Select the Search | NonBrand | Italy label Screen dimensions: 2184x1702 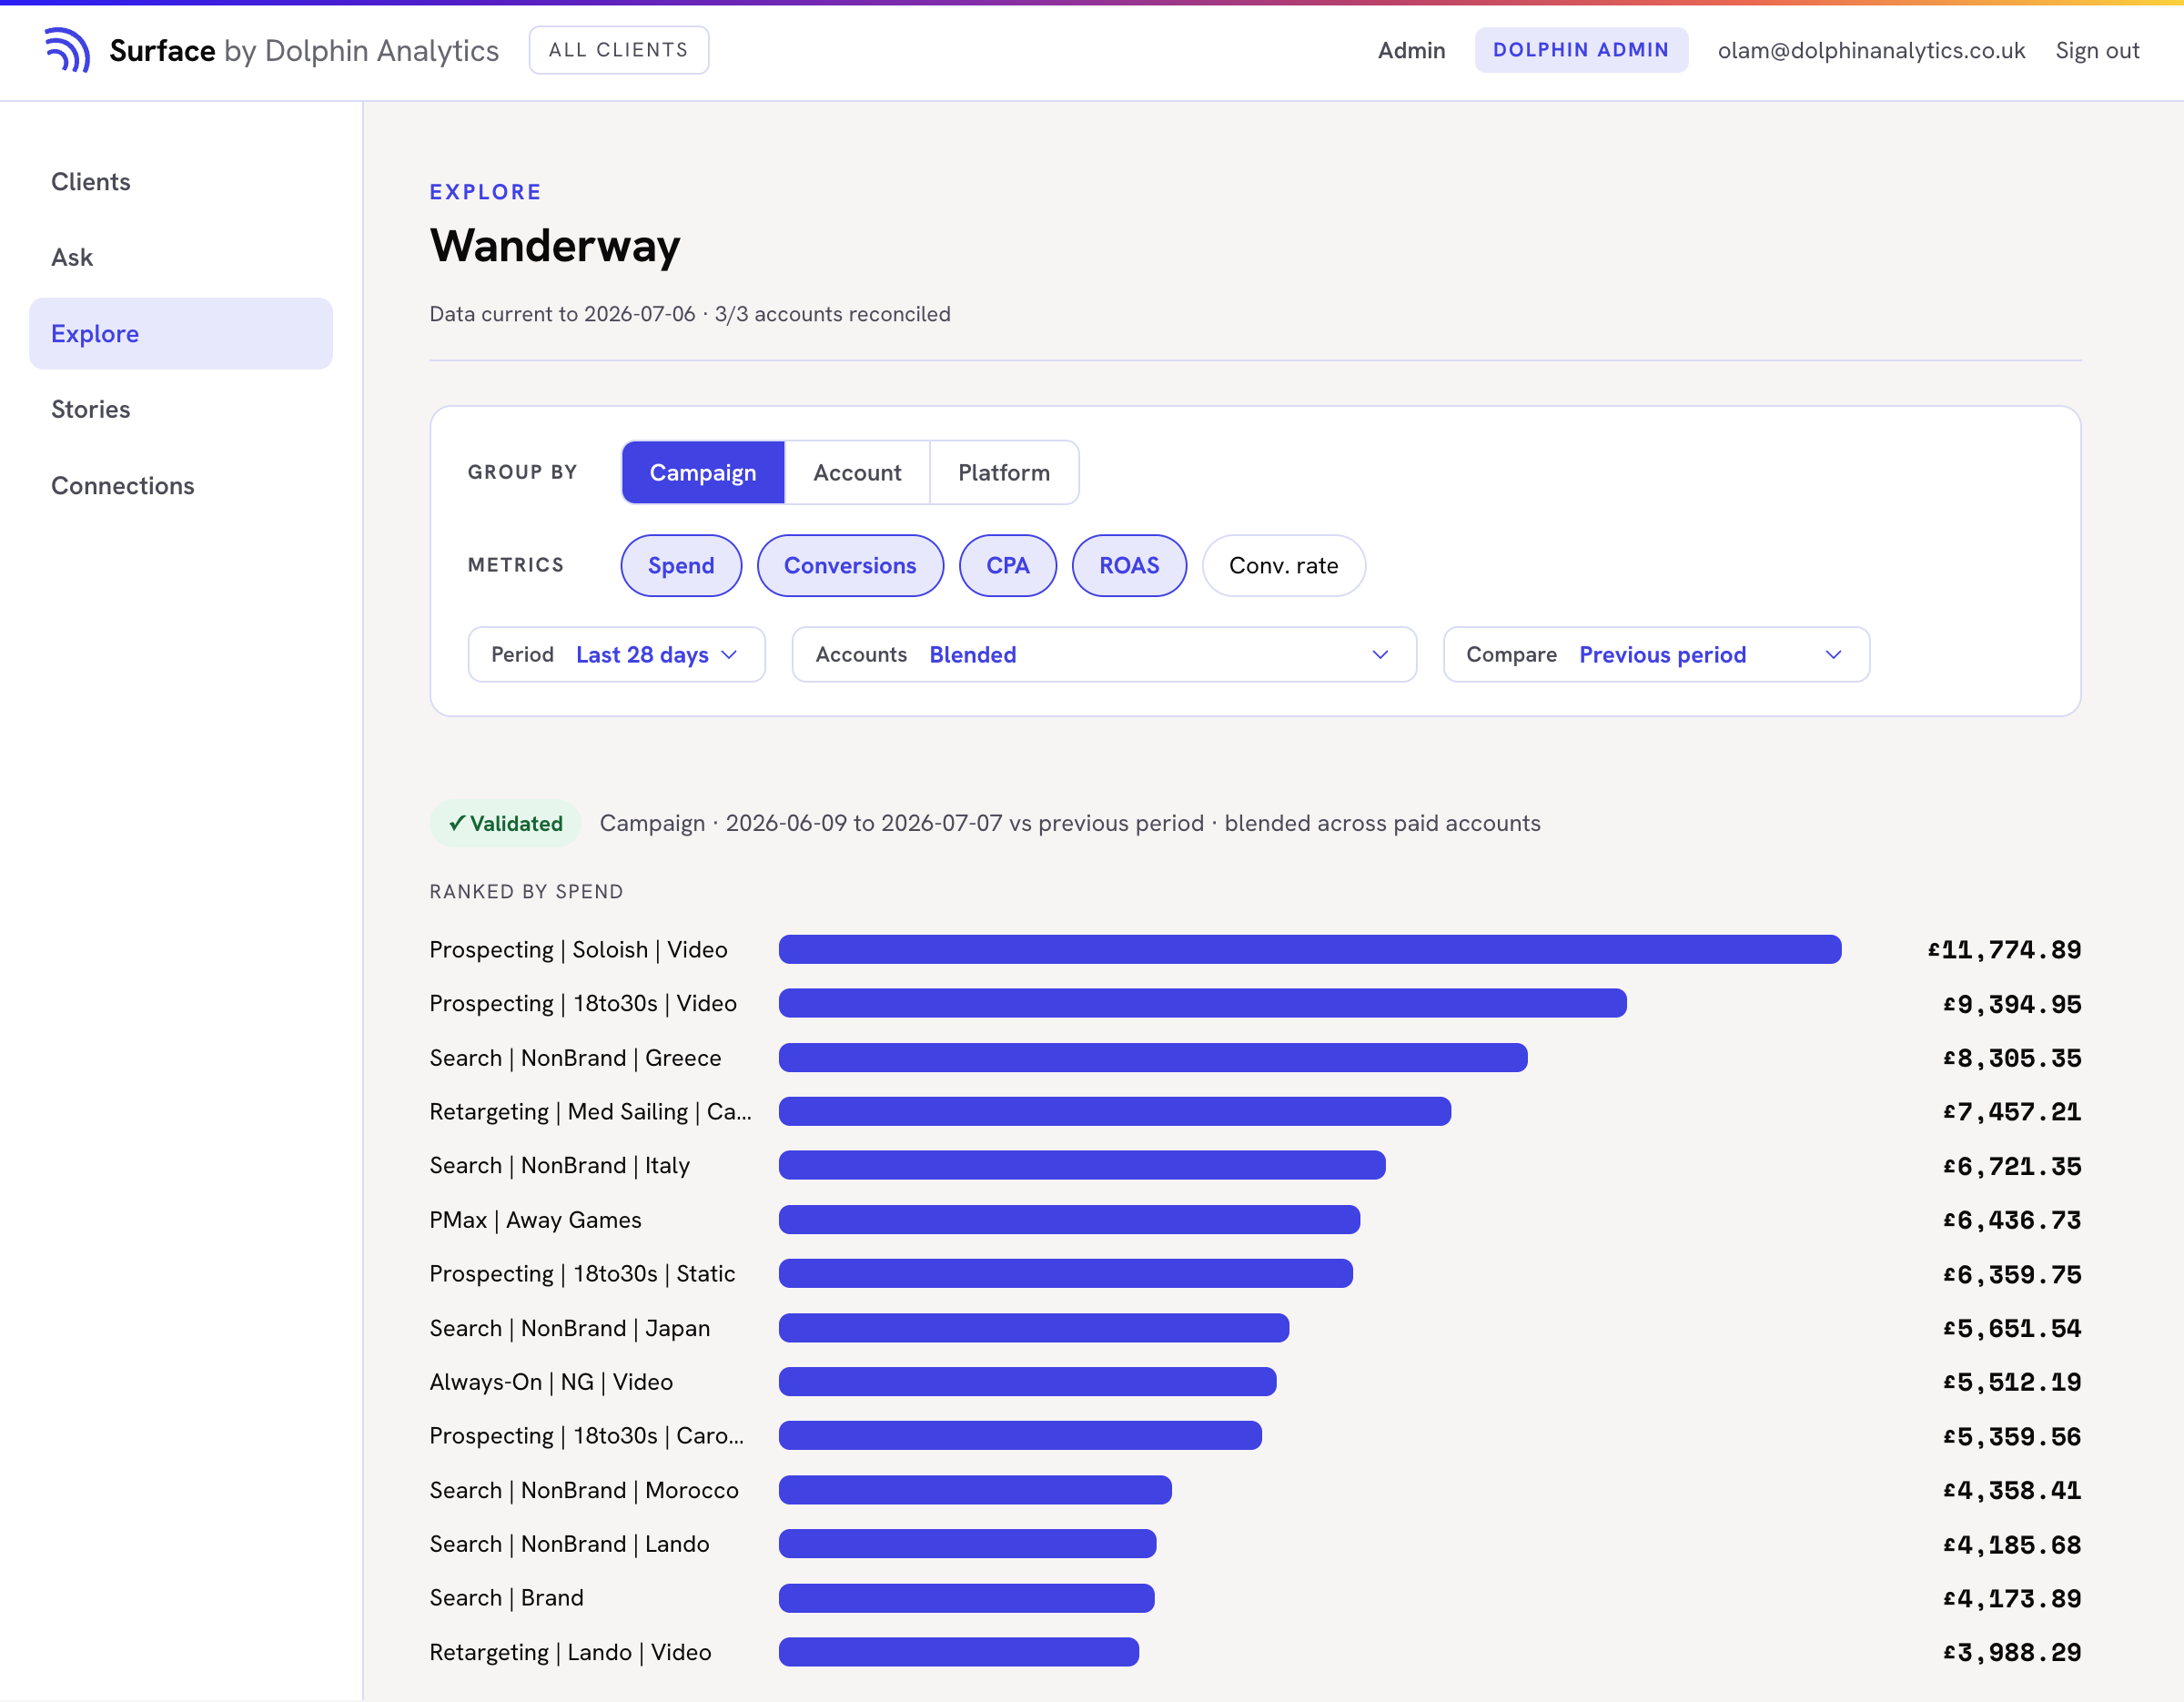[559, 1165]
